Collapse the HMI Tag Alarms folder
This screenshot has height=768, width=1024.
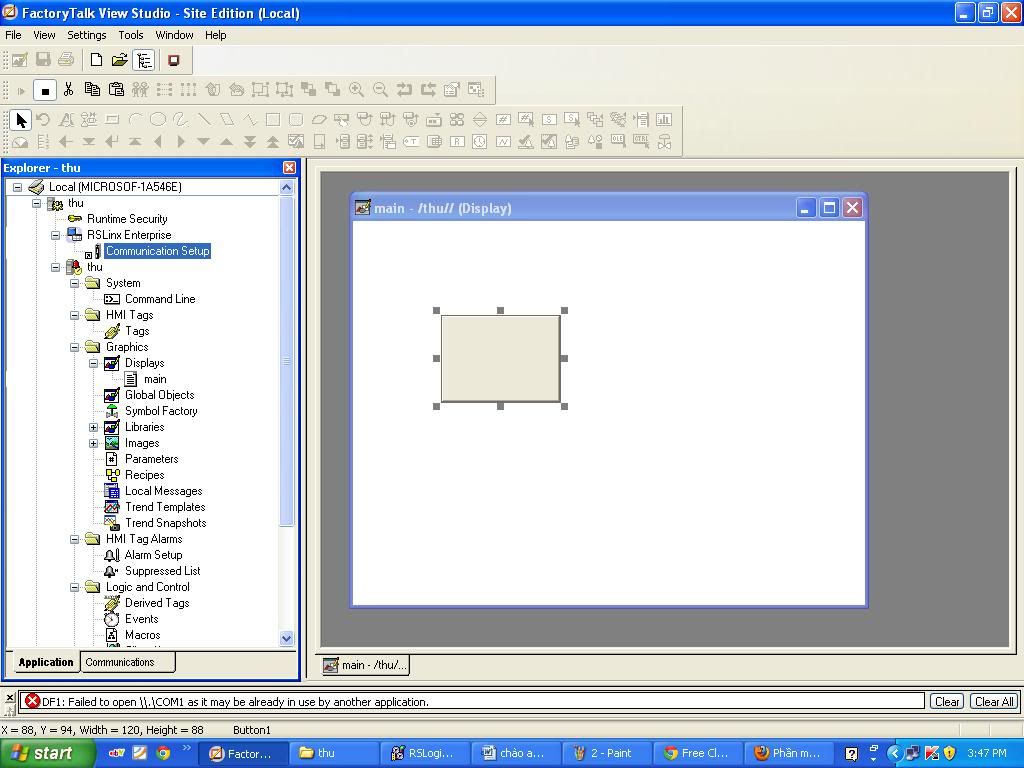[74, 539]
